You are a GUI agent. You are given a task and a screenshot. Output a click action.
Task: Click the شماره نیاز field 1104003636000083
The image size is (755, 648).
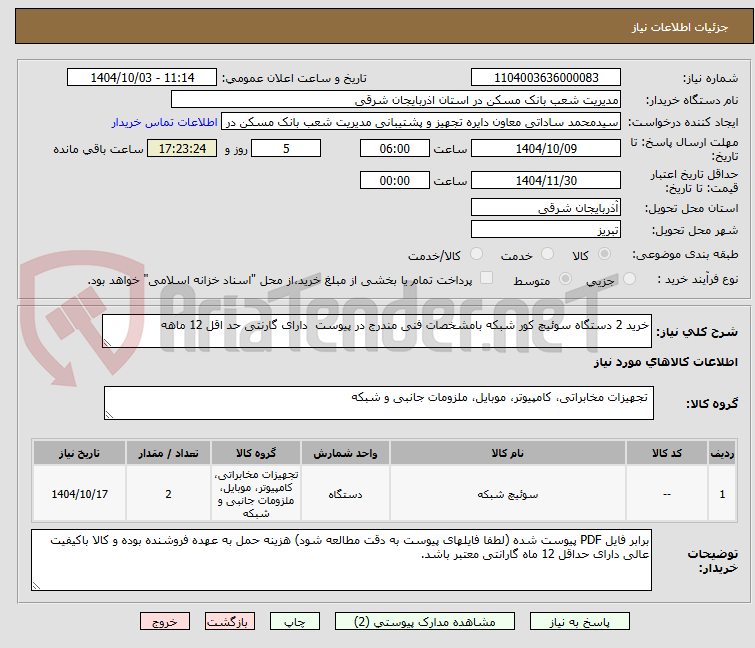coord(546,78)
